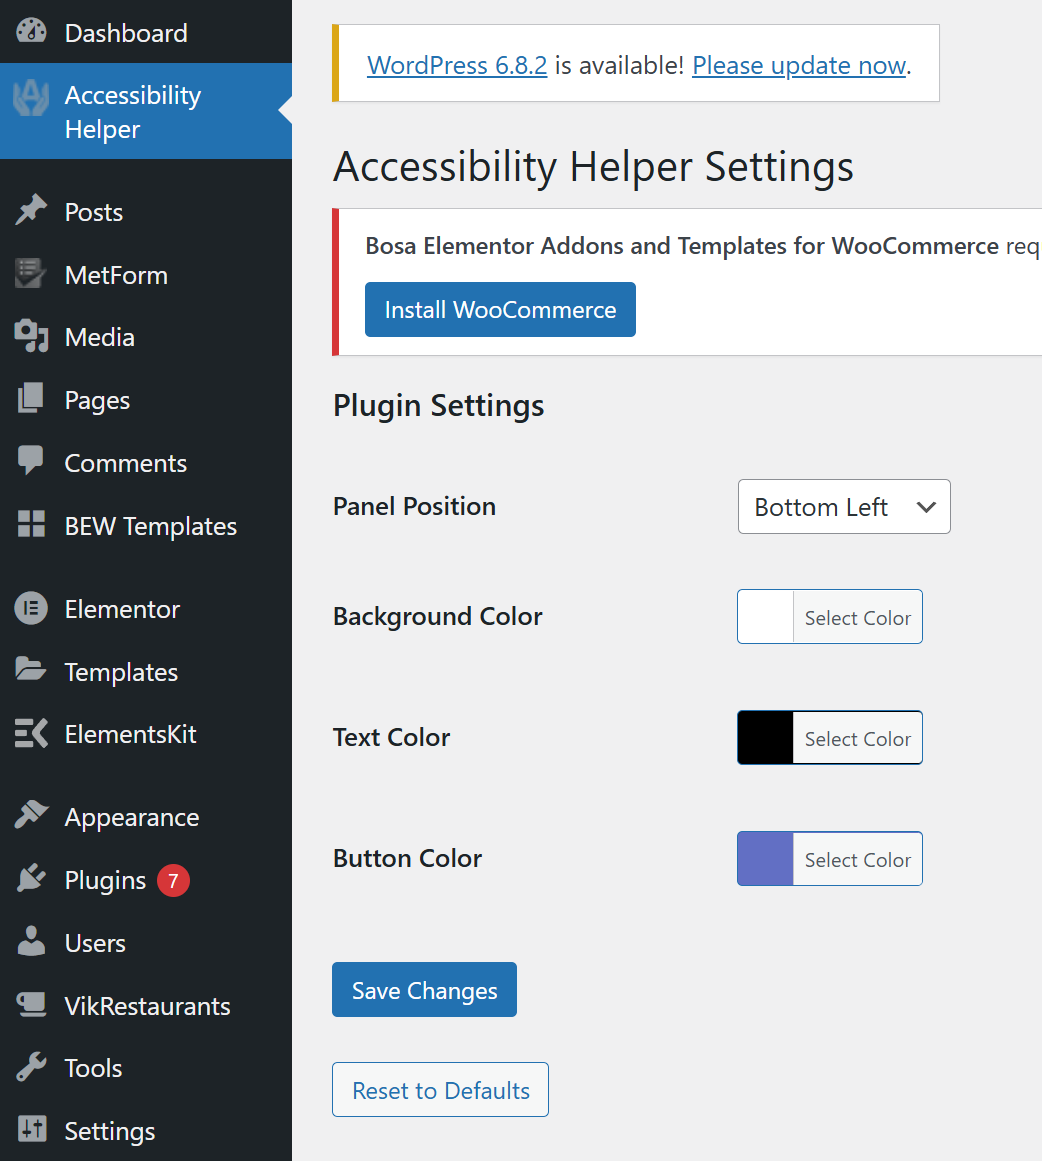Click the Tools wrench icon
Viewport: 1042px width, 1161px height.
(x=32, y=1067)
